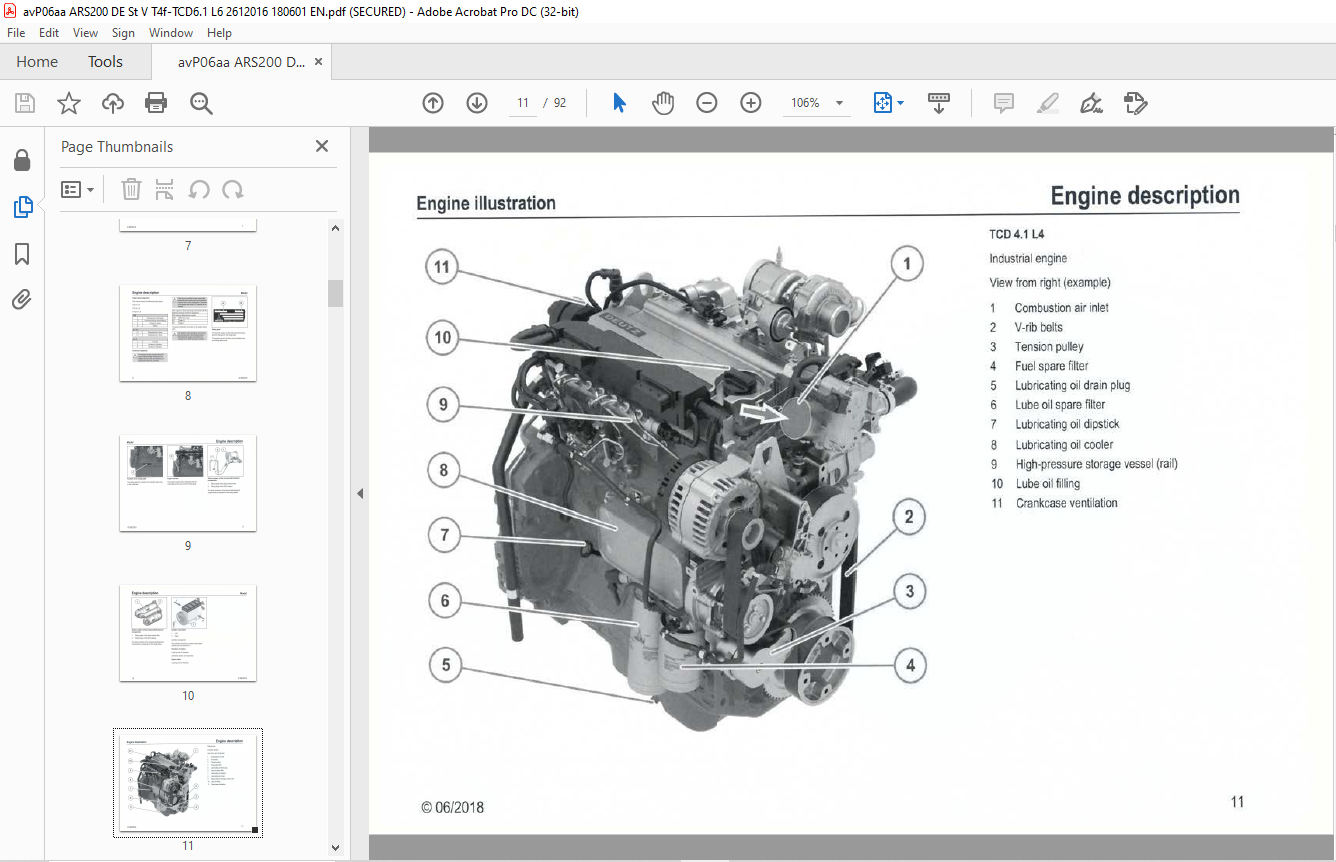Open the Edit menu

click(49, 33)
